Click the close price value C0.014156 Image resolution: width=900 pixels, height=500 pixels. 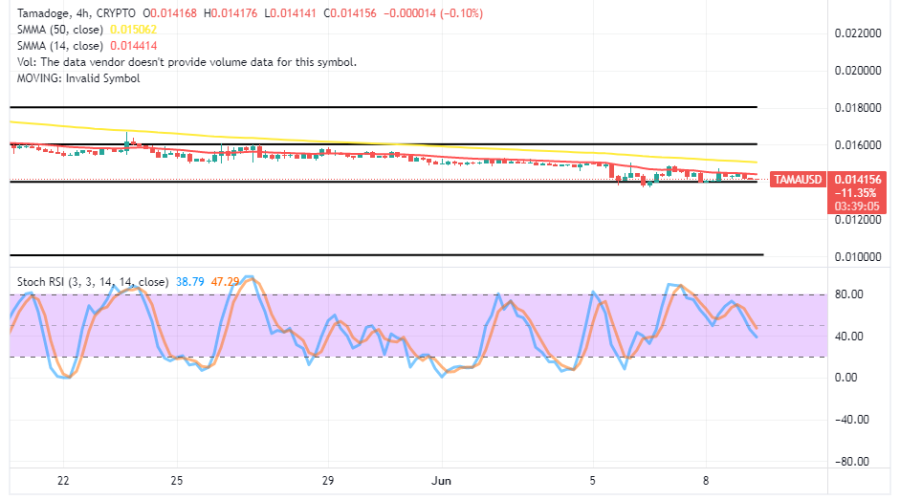point(350,13)
